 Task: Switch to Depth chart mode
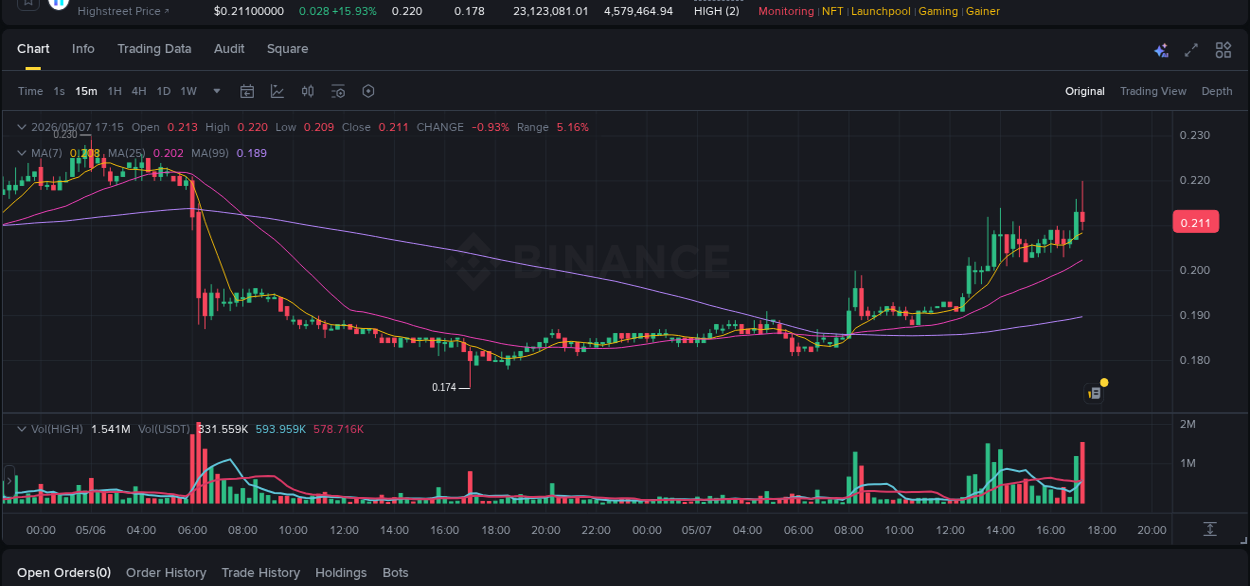[1217, 91]
